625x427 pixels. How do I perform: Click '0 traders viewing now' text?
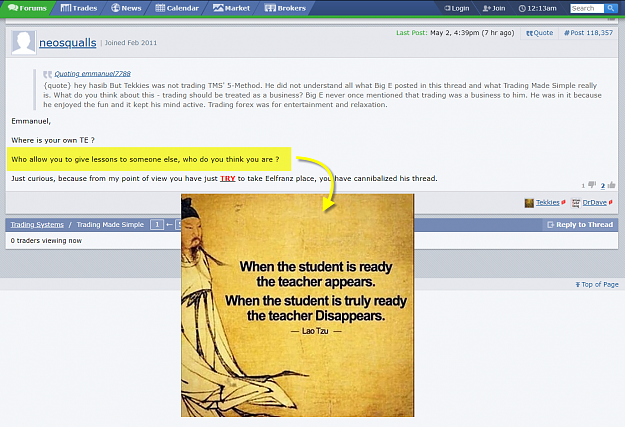[x=46, y=241]
